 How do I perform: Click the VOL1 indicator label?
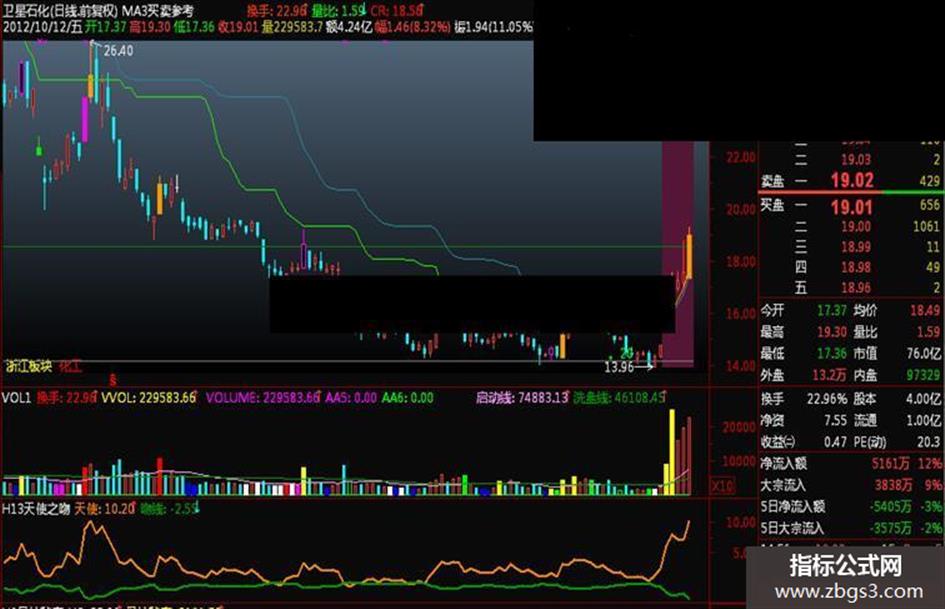tap(16, 398)
